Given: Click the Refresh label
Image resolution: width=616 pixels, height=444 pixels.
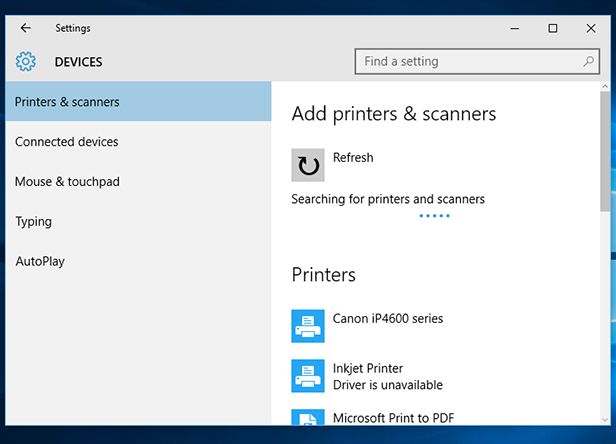Looking at the screenshot, I should pyautogui.click(x=353, y=158).
